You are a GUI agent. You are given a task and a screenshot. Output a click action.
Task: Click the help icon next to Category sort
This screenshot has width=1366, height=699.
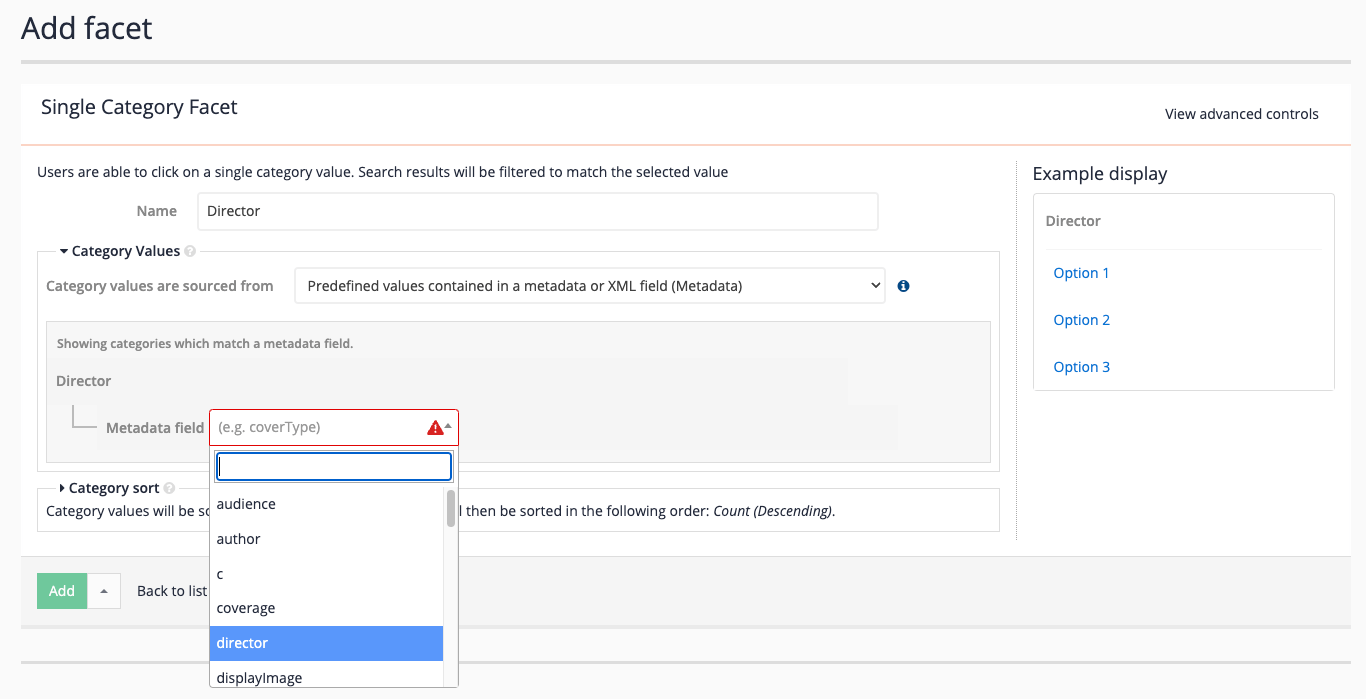tap(169, 489)
